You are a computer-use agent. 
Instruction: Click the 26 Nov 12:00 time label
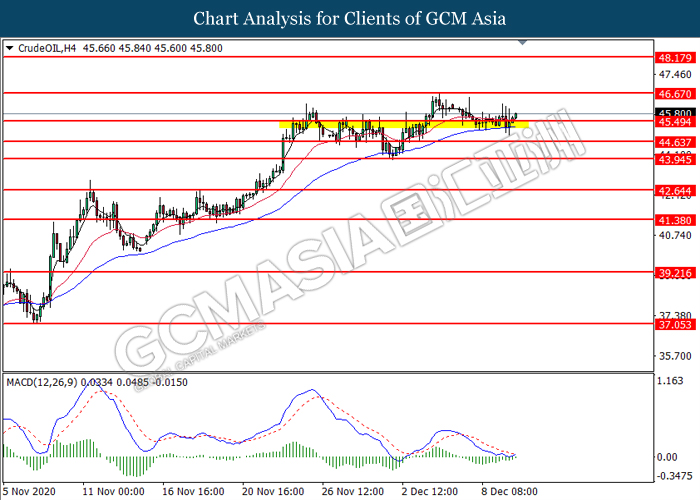click(353, 492)
